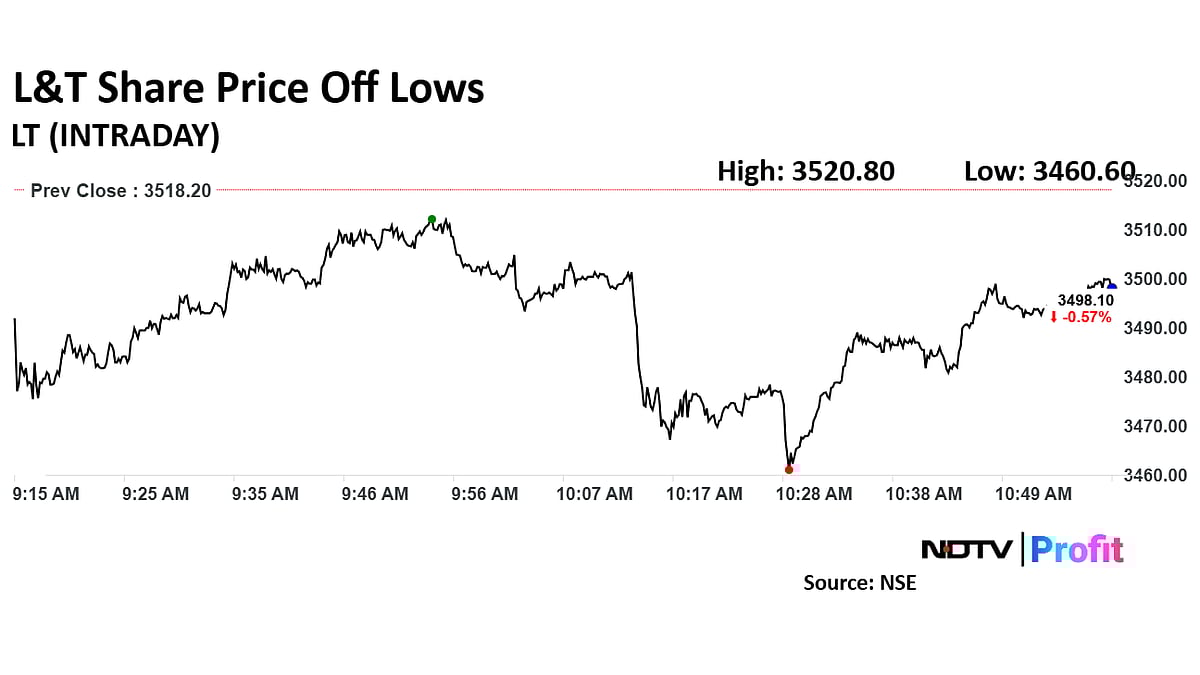Click the red down arrow beside -0.57%
The image size is (1200, 675).
coord(1053,317)
